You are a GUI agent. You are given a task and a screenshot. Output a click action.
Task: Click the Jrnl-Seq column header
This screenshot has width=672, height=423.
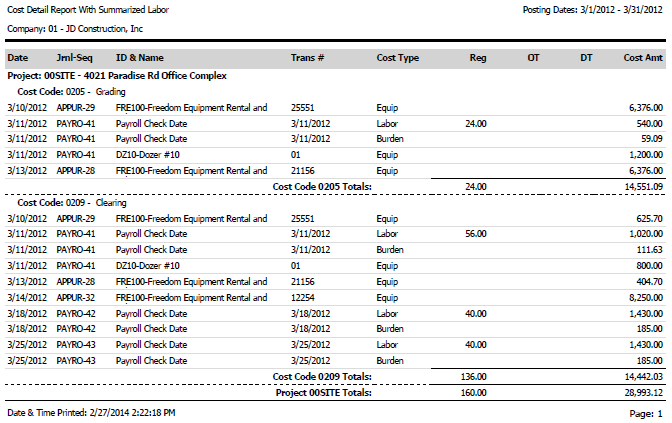[x=75, y=58]
